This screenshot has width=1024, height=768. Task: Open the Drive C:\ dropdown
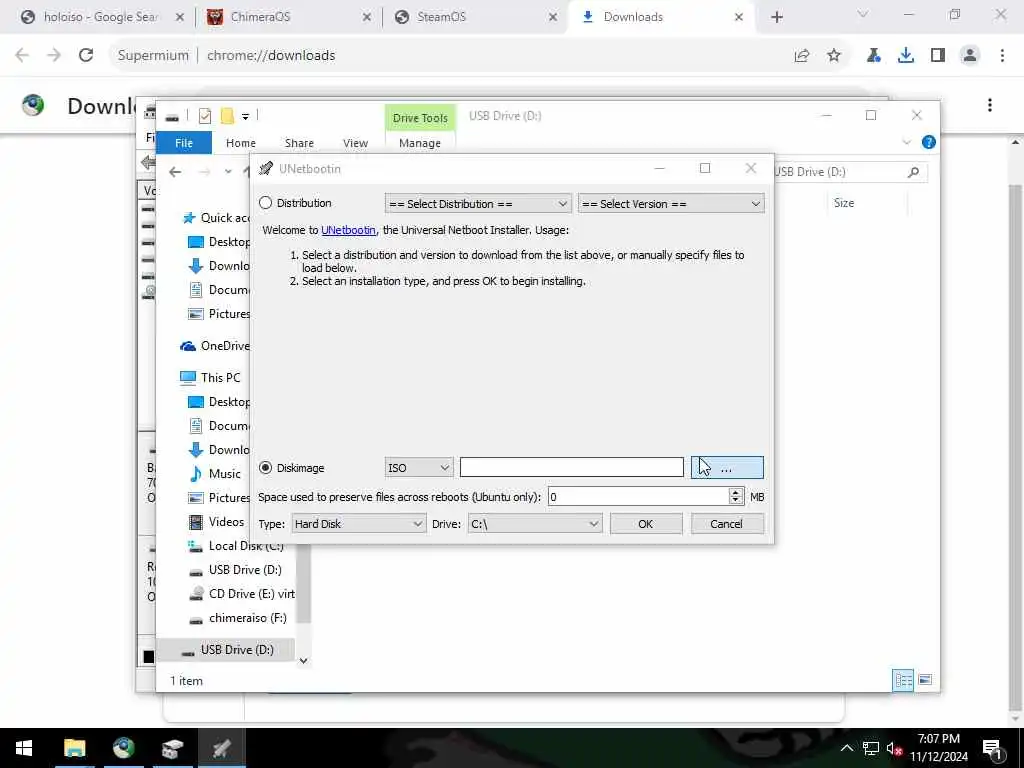point(534,524)
